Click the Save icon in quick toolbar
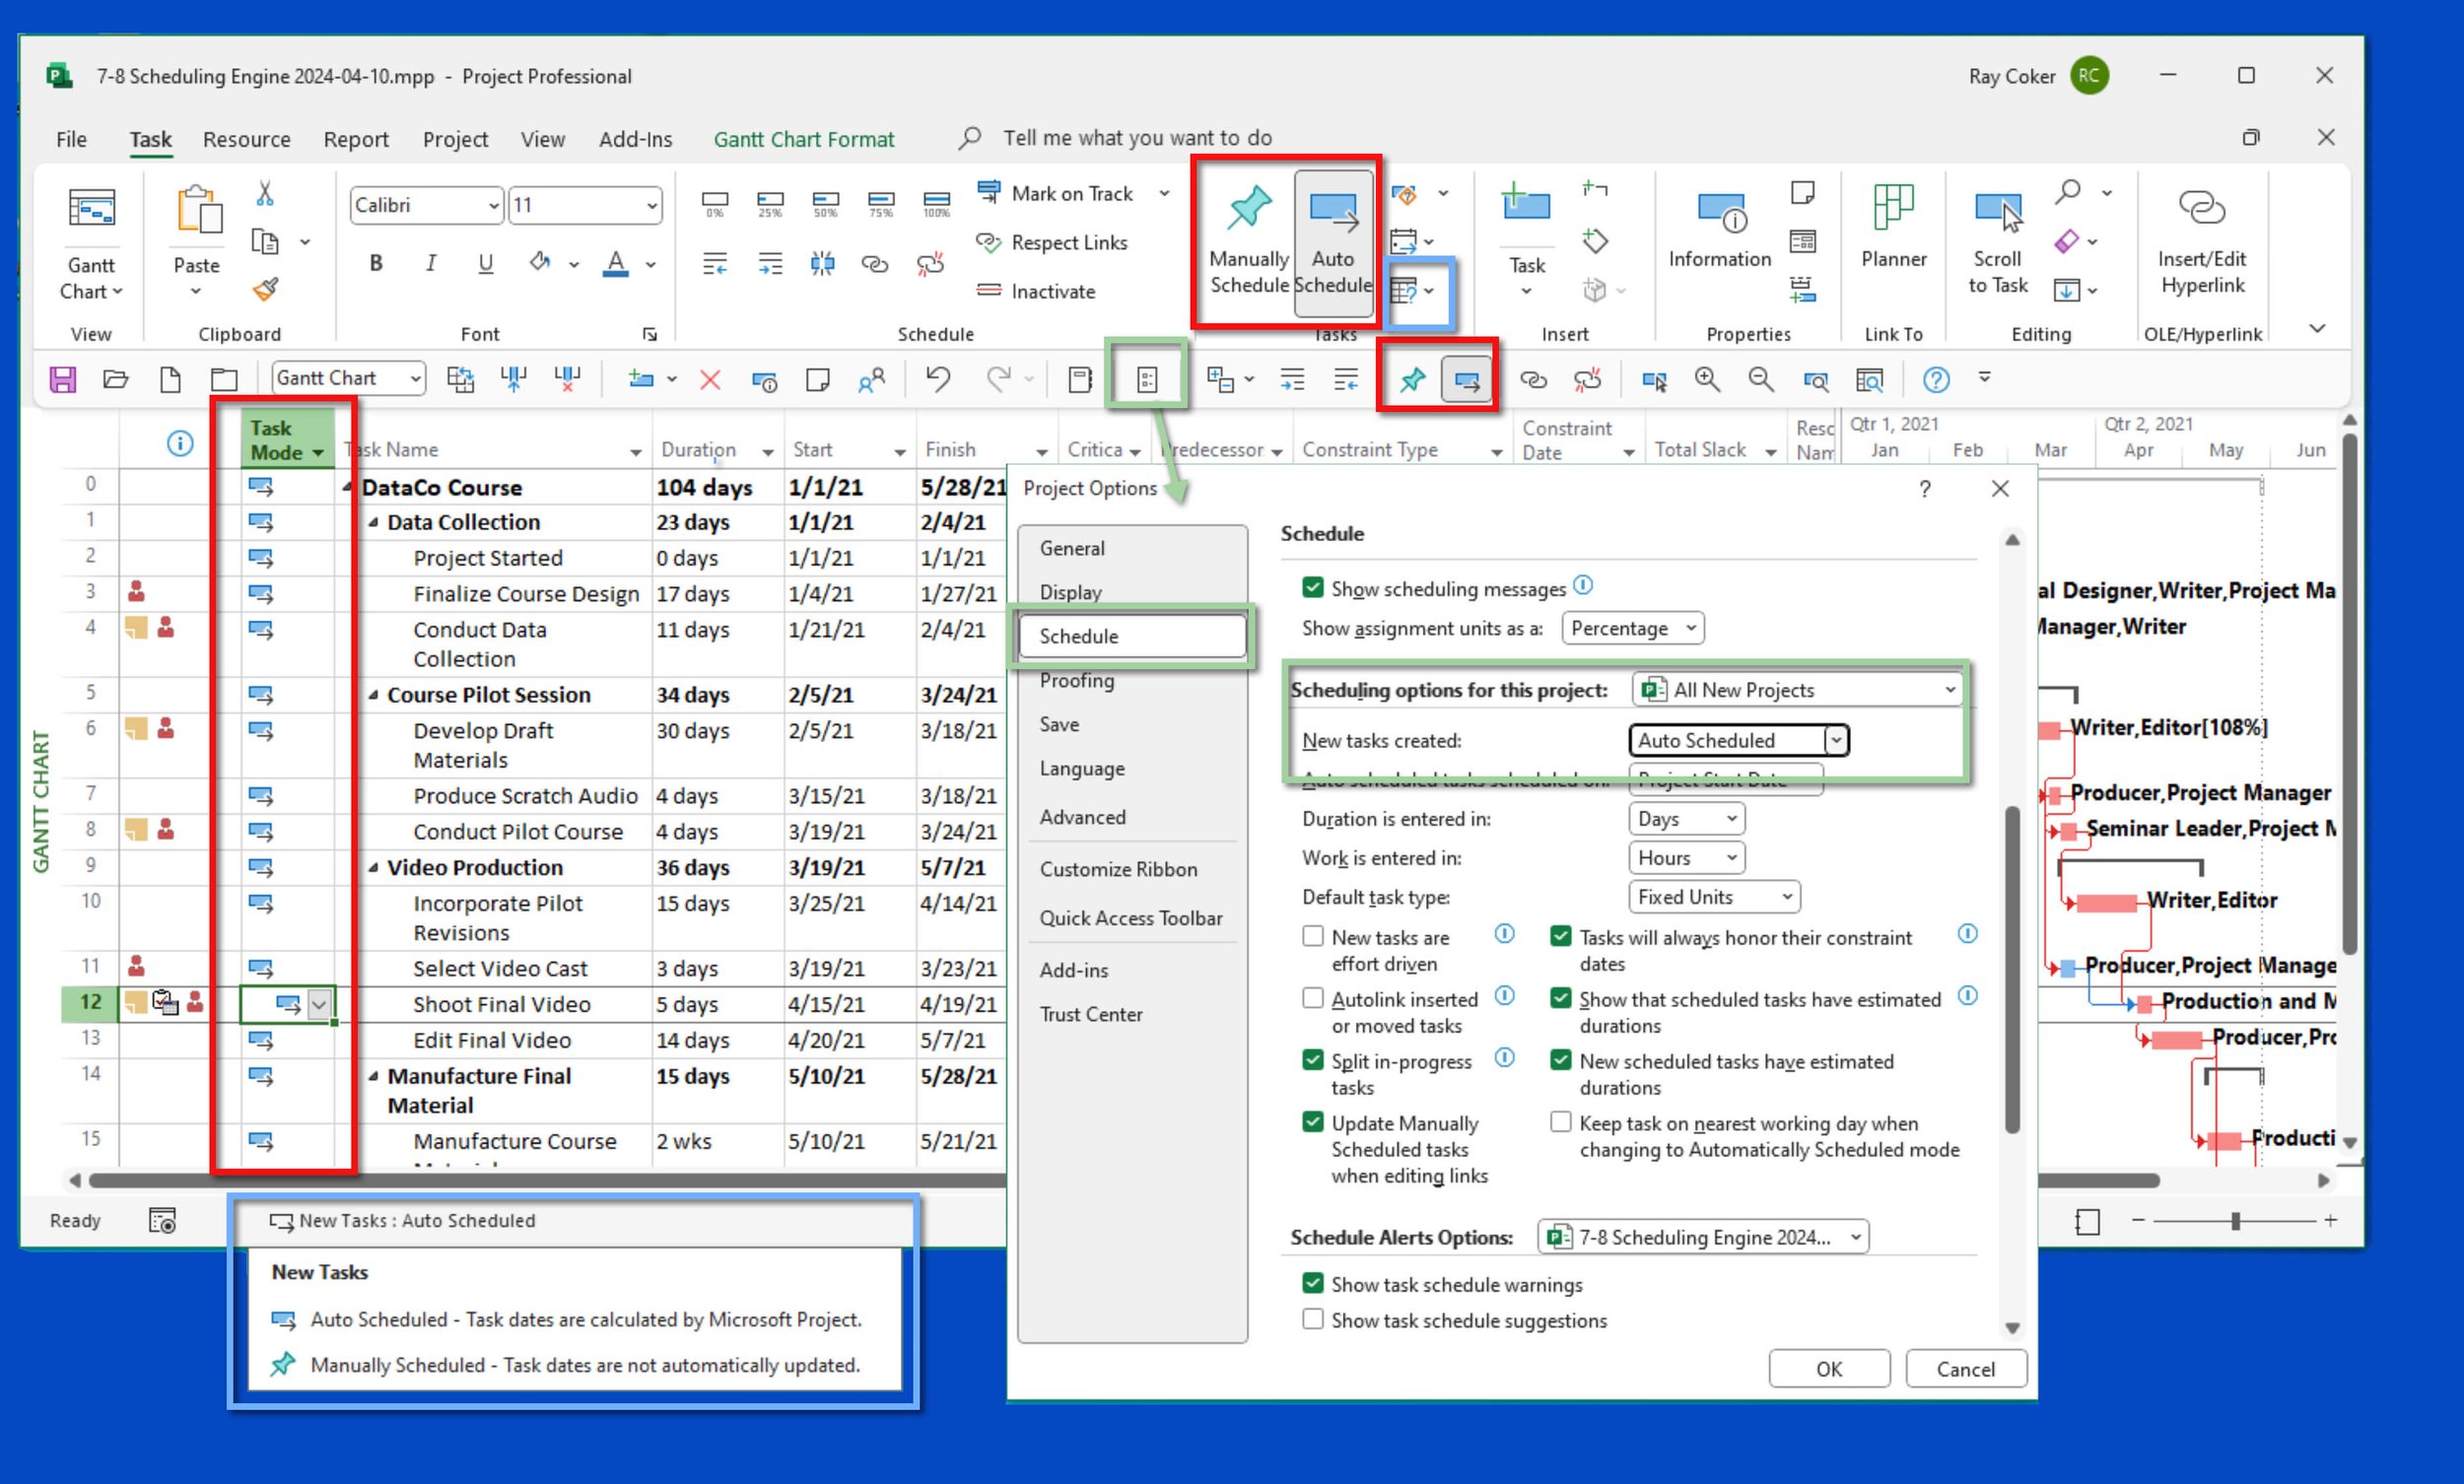 click(x=63, y=379)
